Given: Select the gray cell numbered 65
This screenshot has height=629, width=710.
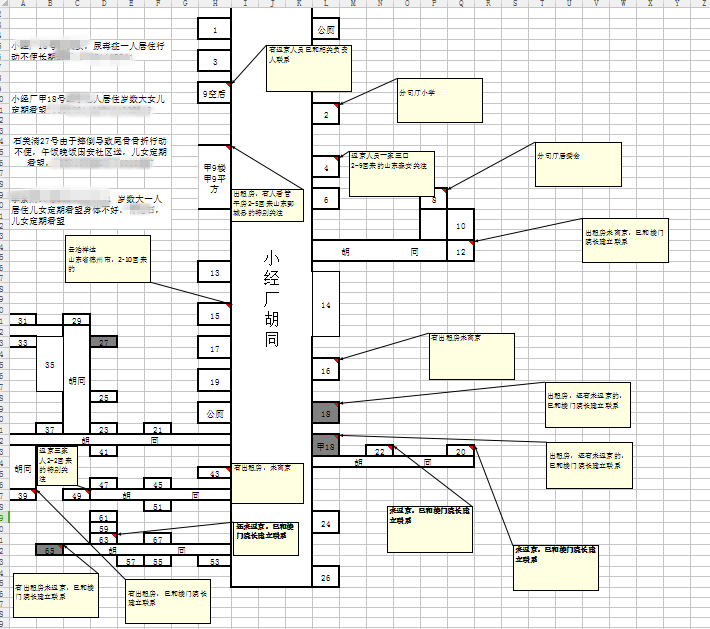Looking at the screenshot, I should coord(52,550).
